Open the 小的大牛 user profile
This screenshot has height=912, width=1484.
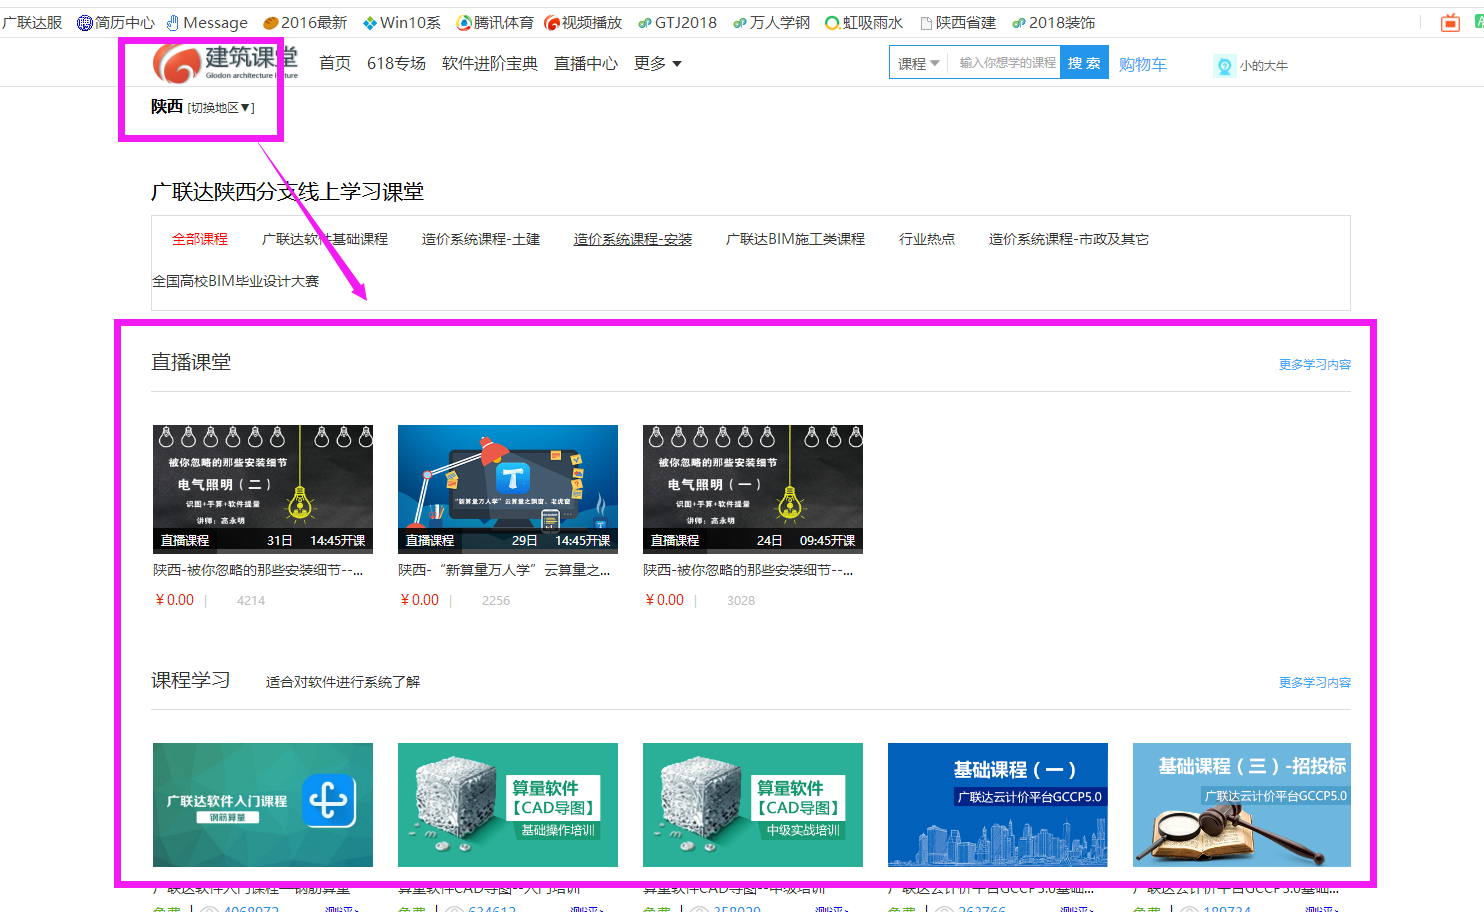click(1264, 66)
